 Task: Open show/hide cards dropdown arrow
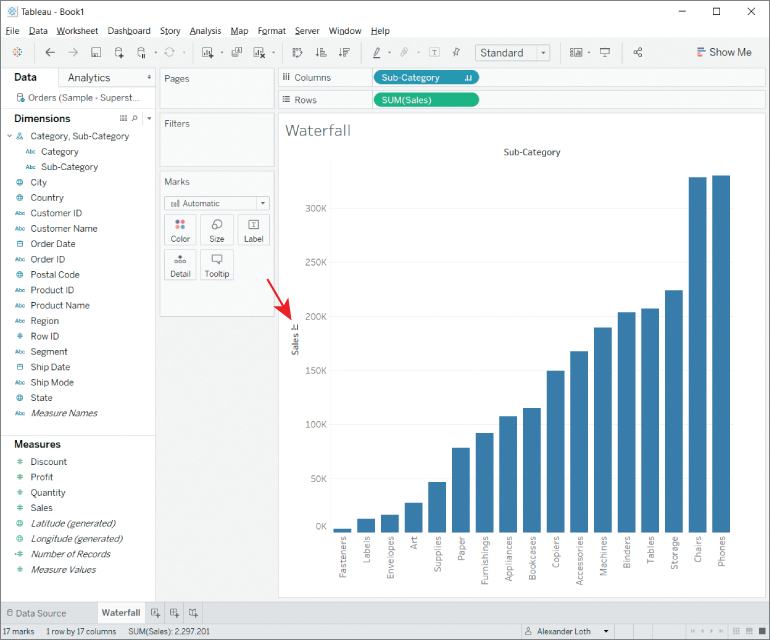tap(589, 53)
